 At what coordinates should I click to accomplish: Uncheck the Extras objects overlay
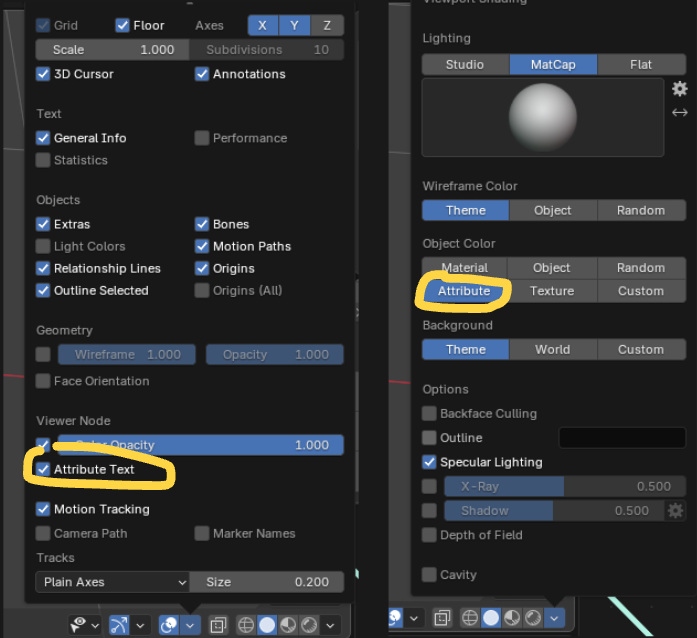tap(43, 224)
